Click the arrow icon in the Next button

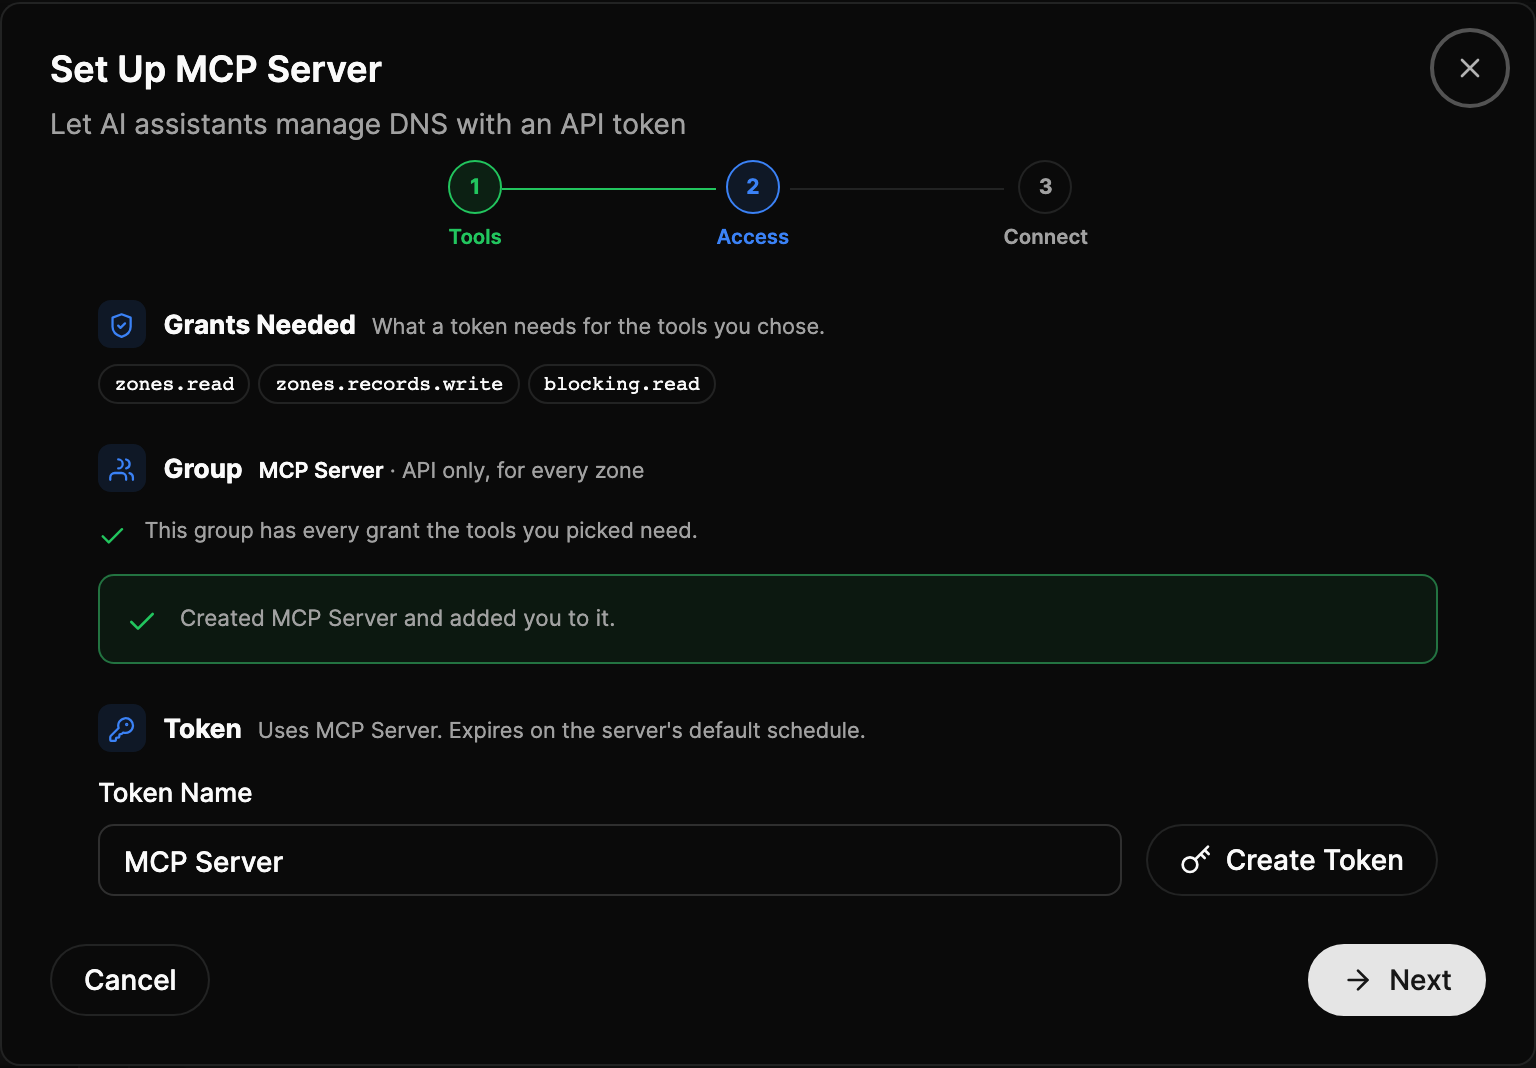pos(1358,980)
